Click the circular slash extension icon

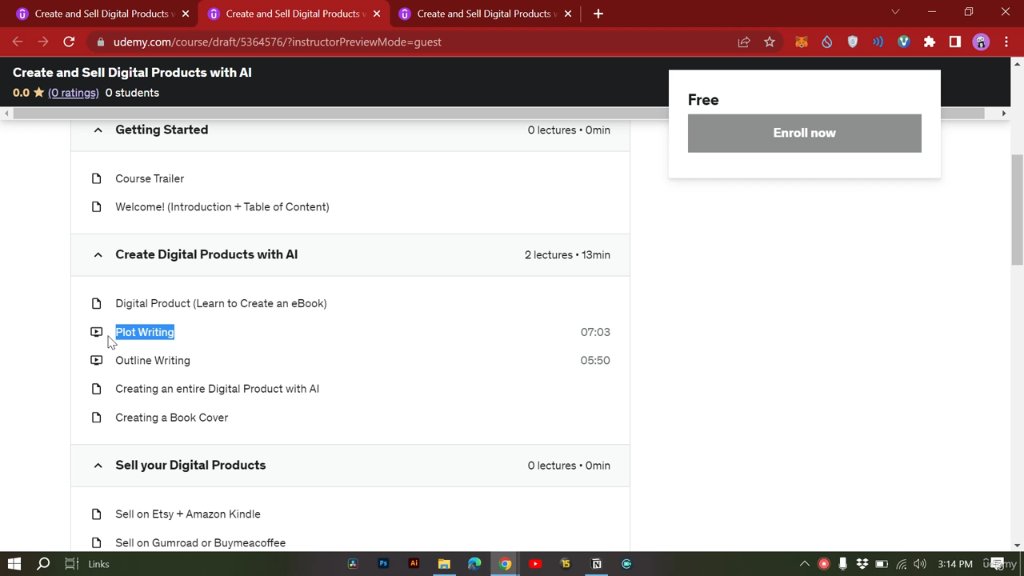tap(827, 42)
